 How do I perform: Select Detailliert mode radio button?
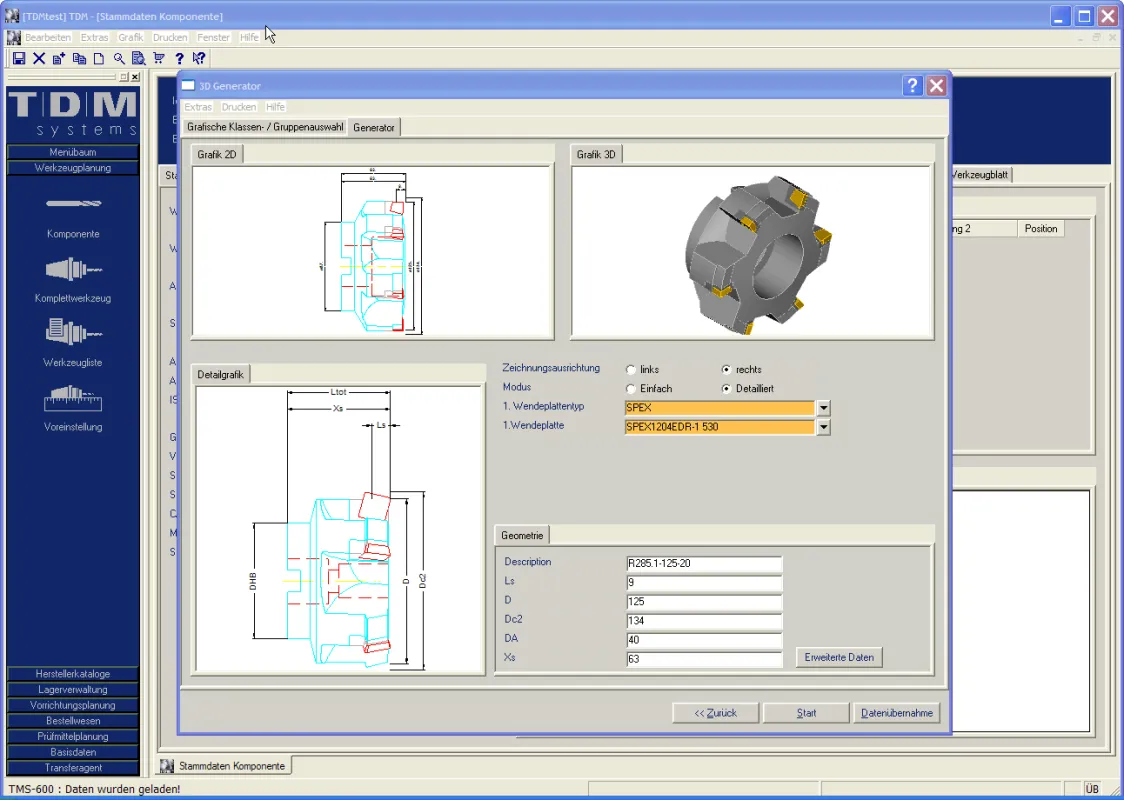tap(726, 389)
